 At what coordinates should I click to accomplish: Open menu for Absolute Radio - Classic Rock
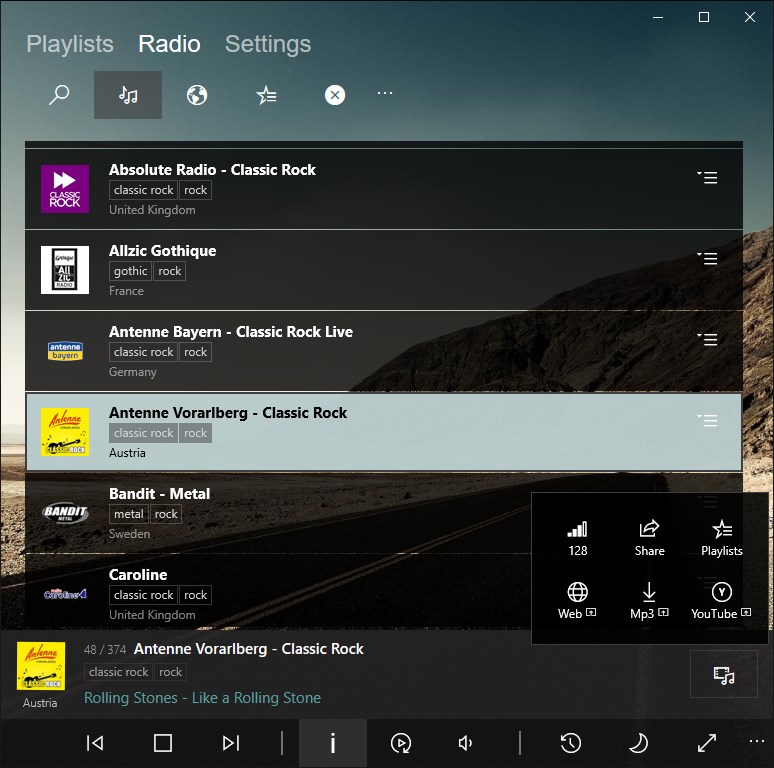tap(707, 177)
